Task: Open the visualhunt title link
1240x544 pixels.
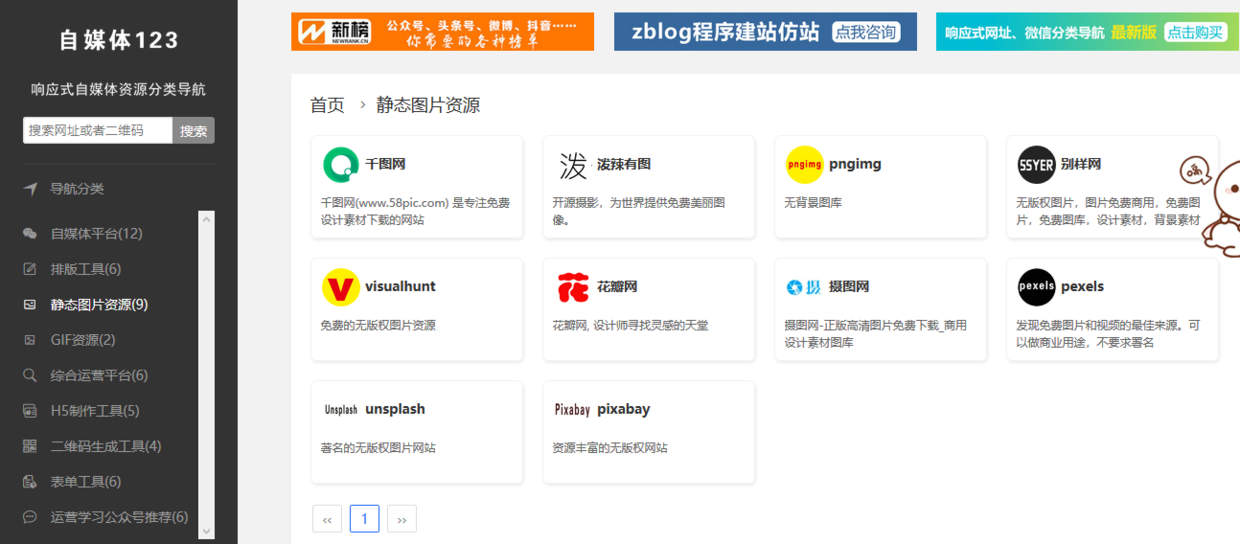Action: pos(400,286)
